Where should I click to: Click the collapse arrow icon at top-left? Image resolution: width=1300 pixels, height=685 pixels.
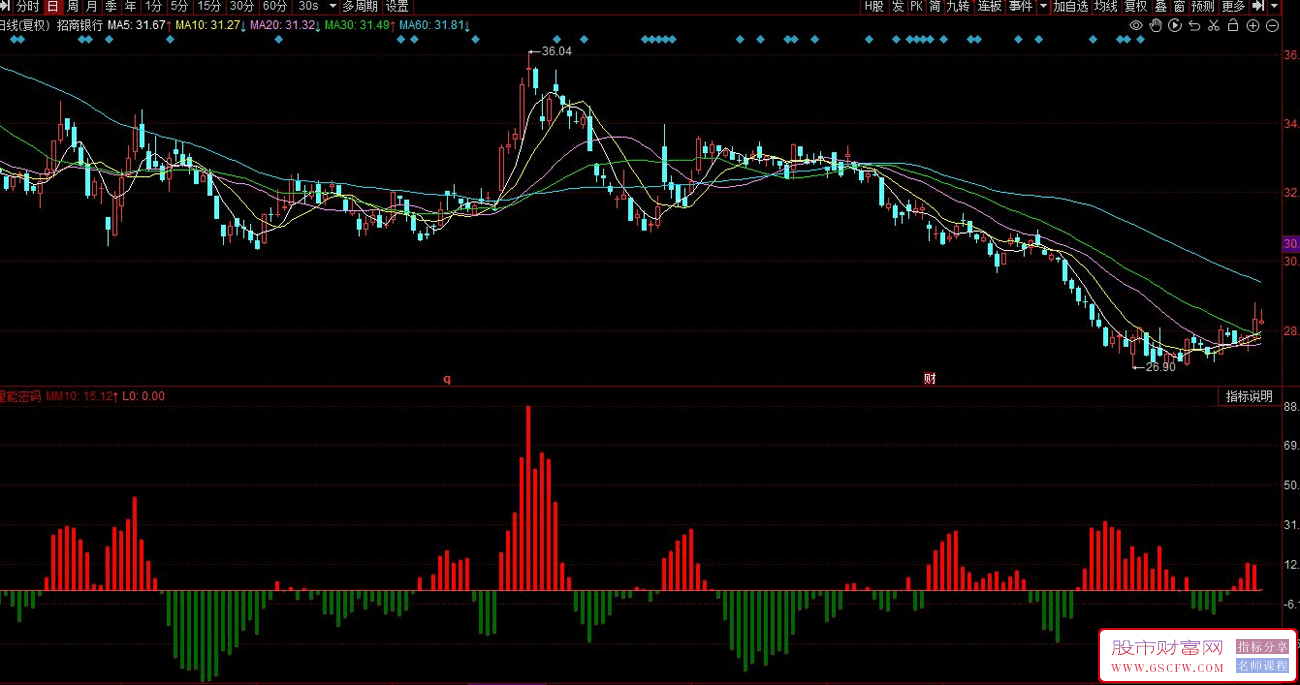coord(6,6)
